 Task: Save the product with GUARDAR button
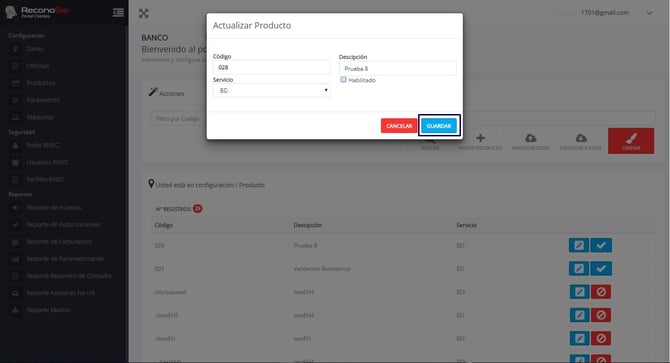coord(439,126)
